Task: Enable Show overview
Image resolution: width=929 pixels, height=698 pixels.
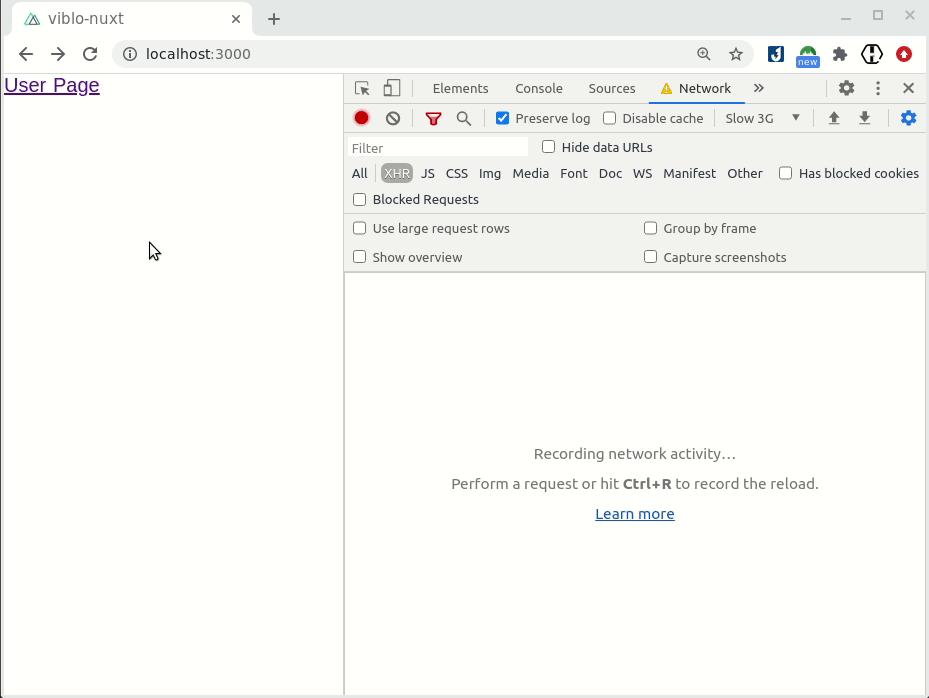Action: point(359,257)
